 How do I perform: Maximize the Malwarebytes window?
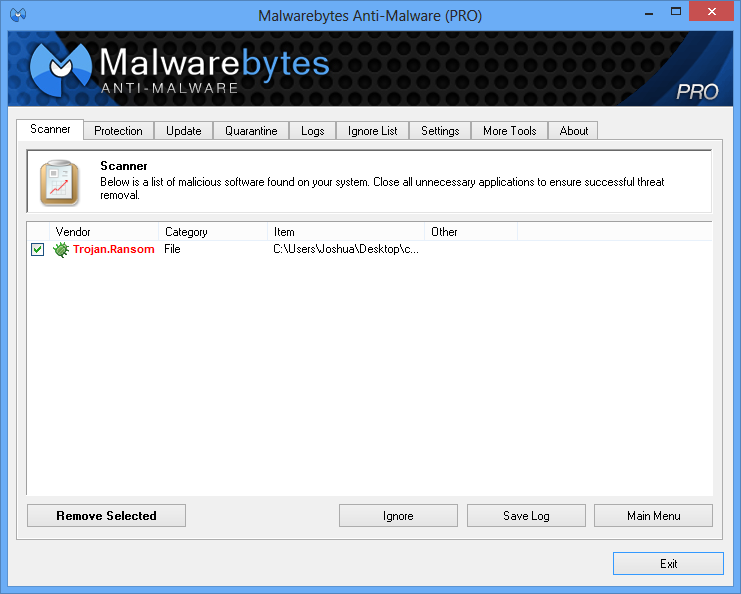tap(676, 12)
